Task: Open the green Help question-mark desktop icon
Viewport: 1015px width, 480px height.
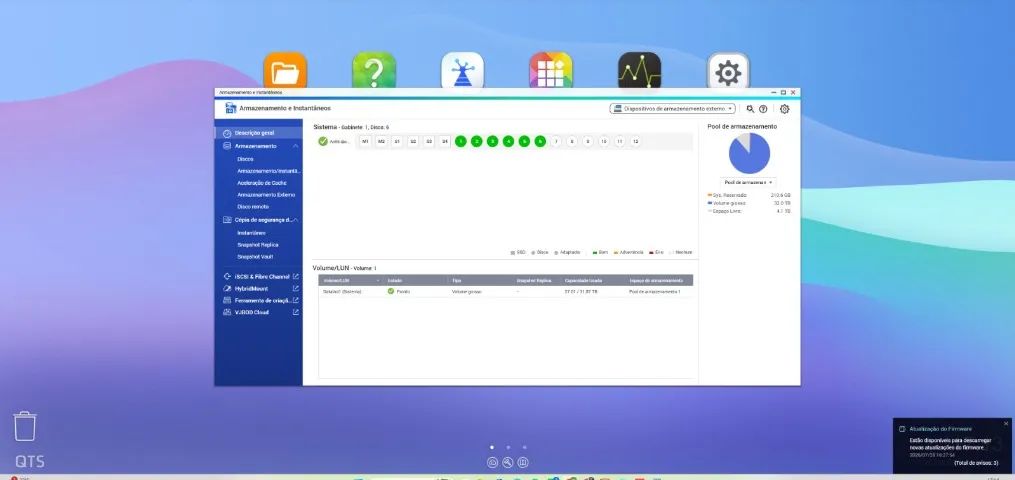Action: pyautogui.click(x=374, y=70)
